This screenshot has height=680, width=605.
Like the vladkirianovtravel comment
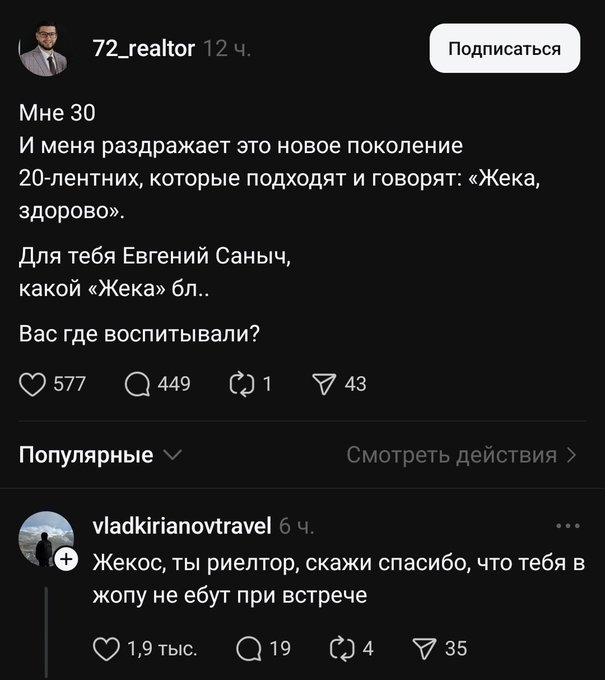(107, 648)
